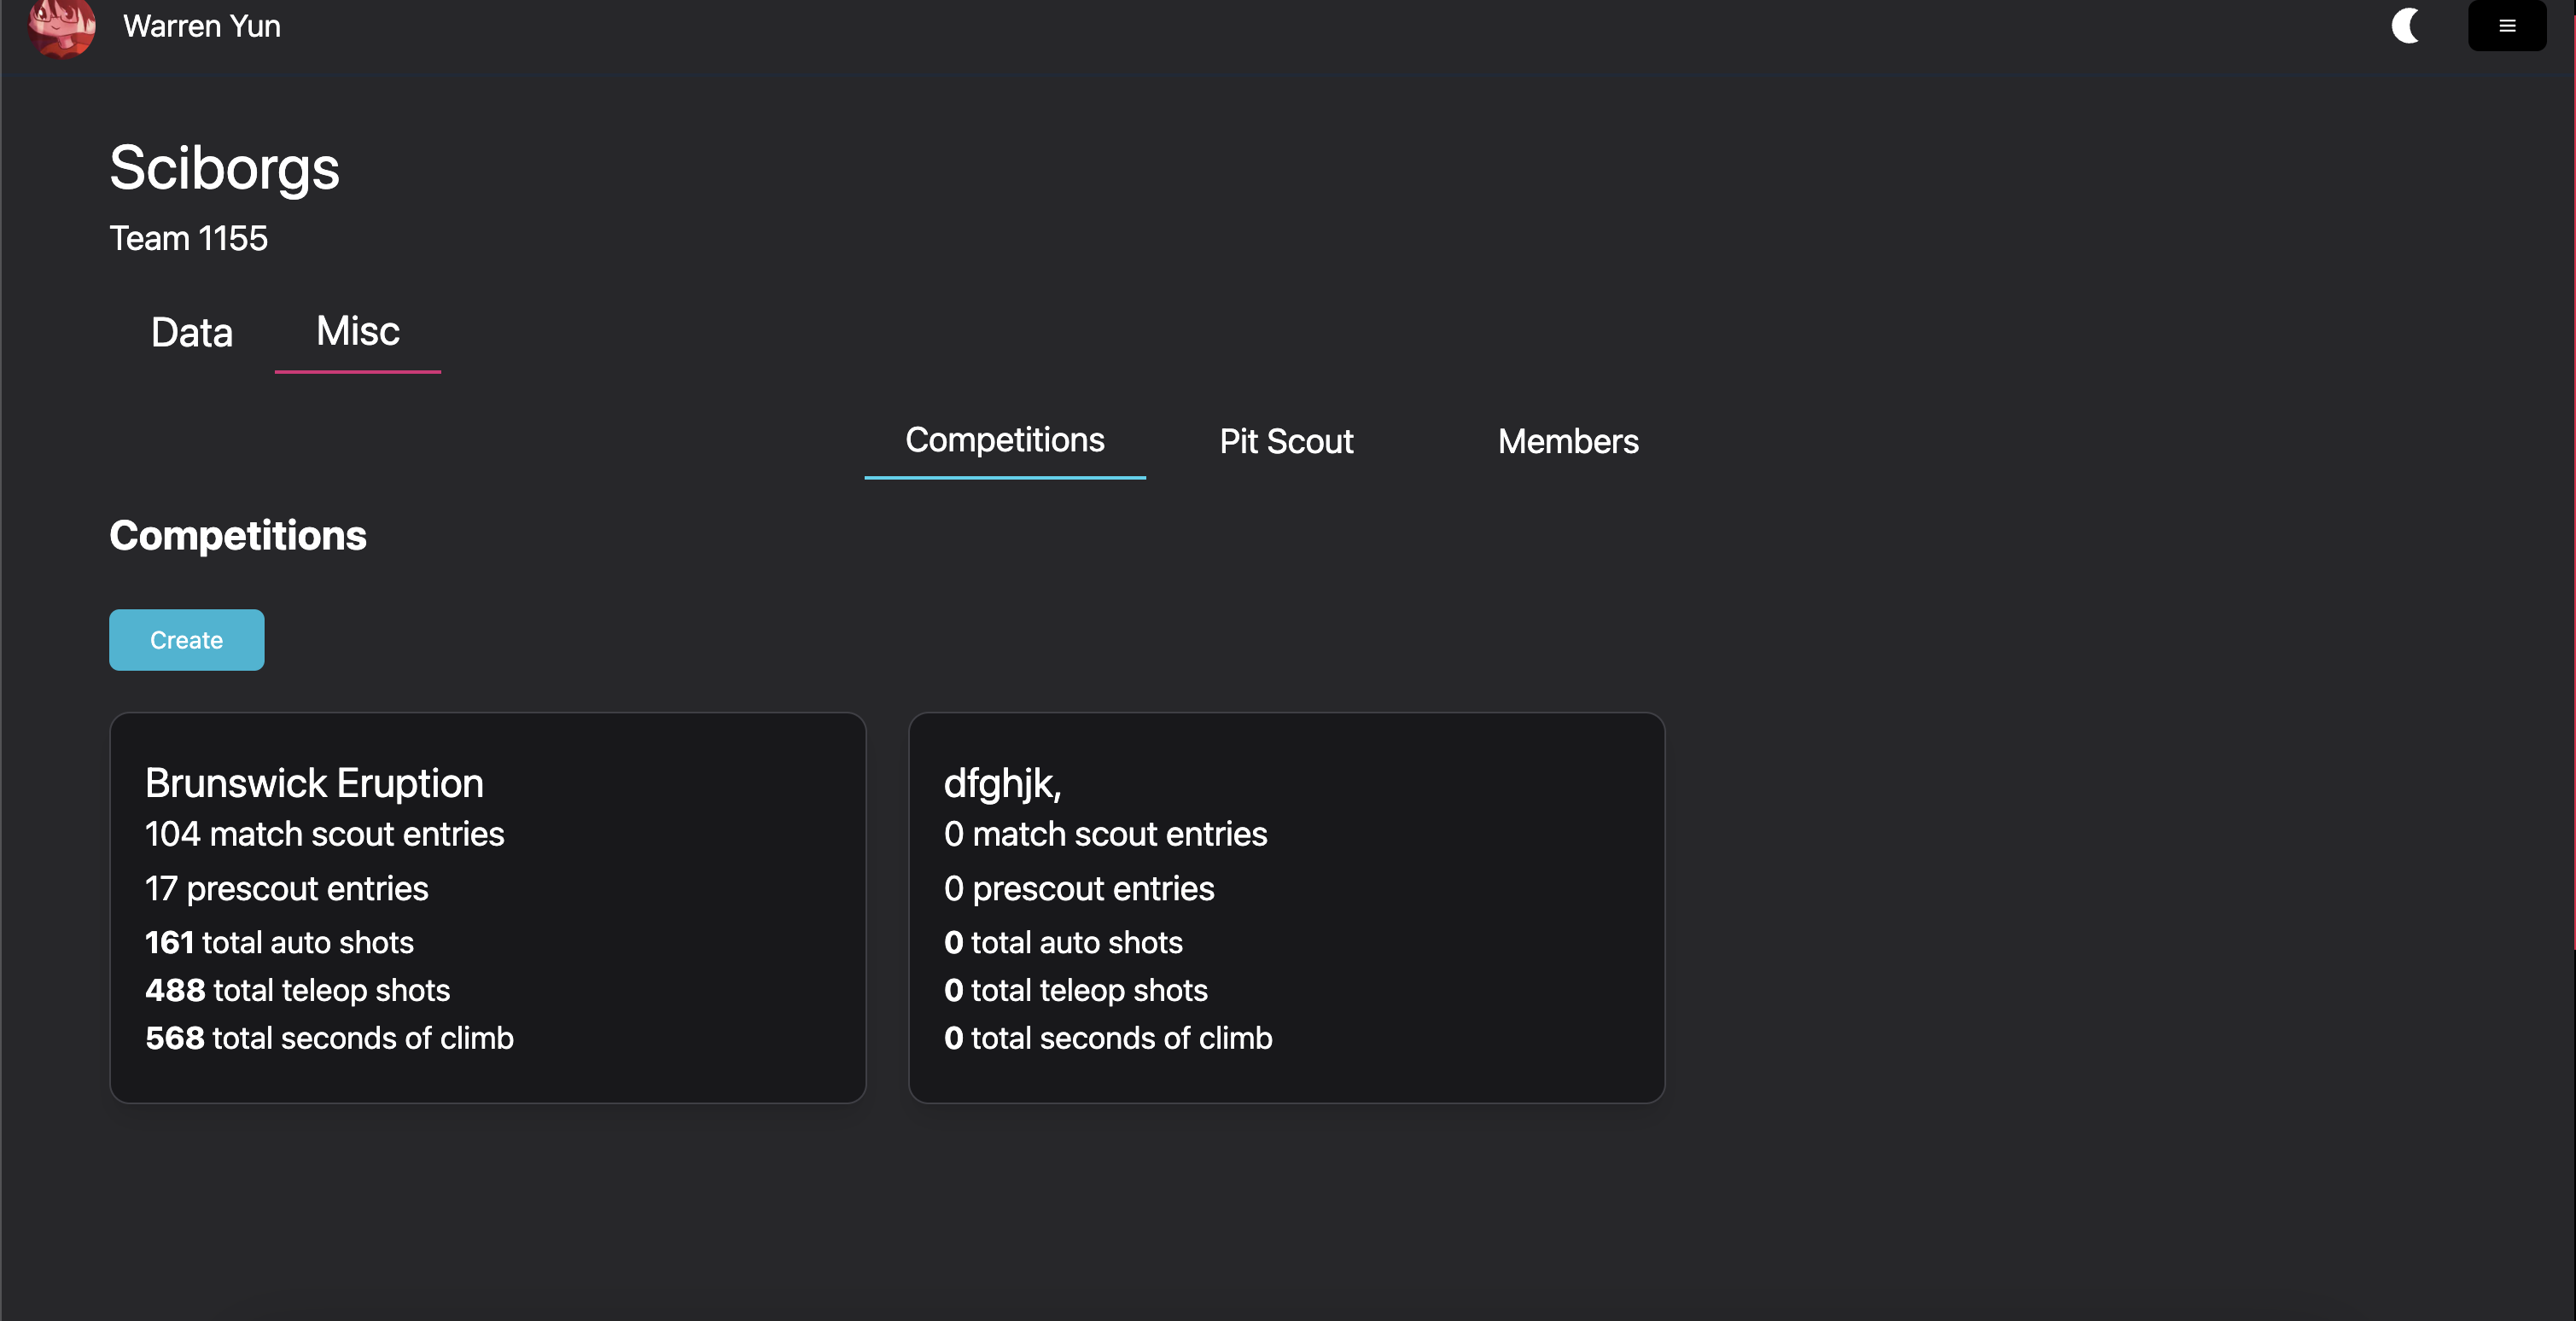The height and width of the screenshot is (1321, 2576).
Task: Click 568 total seconds of climb stat
Action: [x=330, y=1038]
